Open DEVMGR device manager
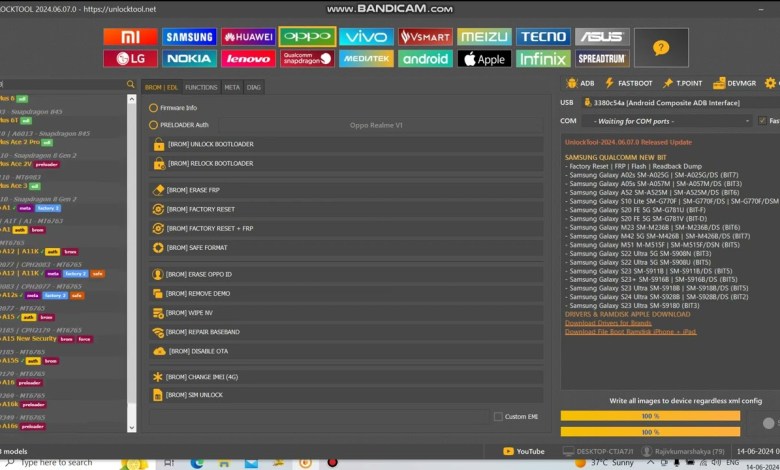Image resolution: width=780 pixels, height=470 pixels. tap(734, 83)
